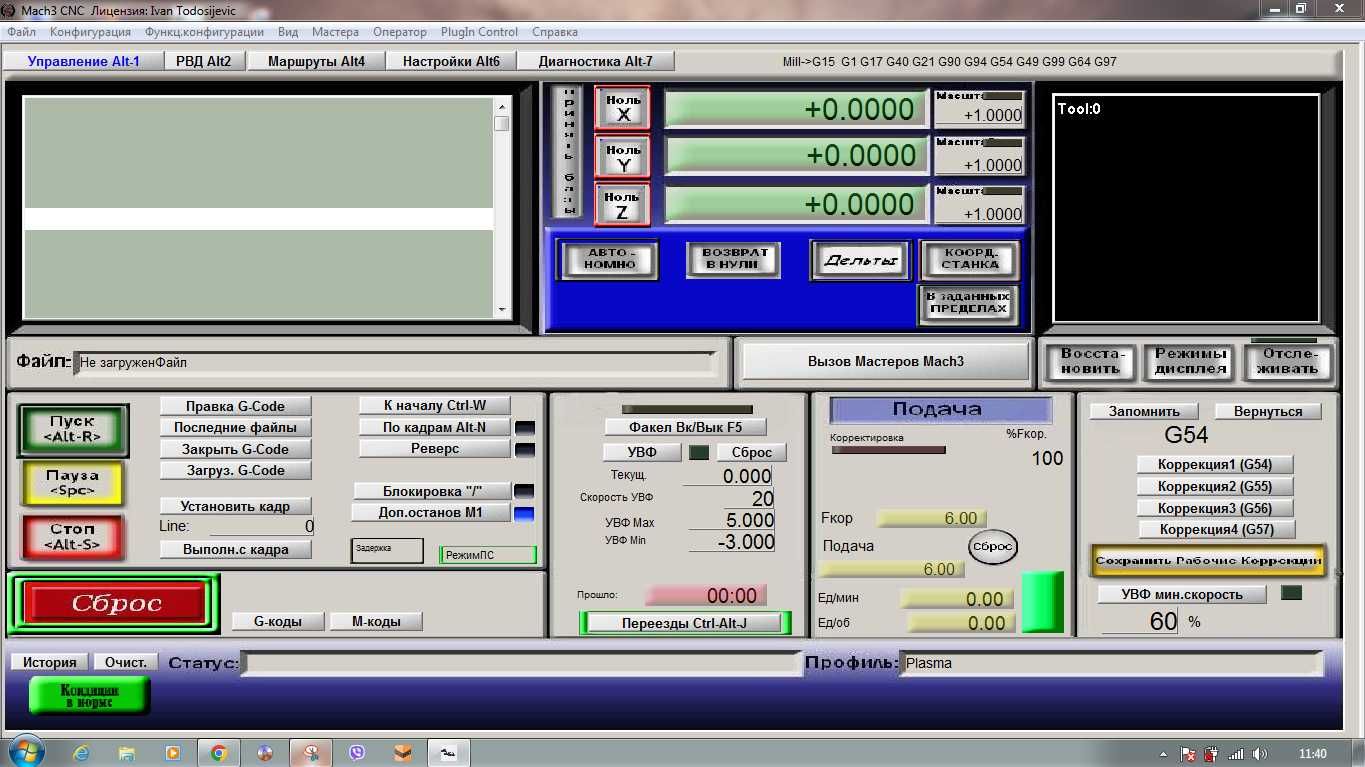Click the Вернуться button
Viewport: 1365px width, 767px height.
(x=1268, y=411)
